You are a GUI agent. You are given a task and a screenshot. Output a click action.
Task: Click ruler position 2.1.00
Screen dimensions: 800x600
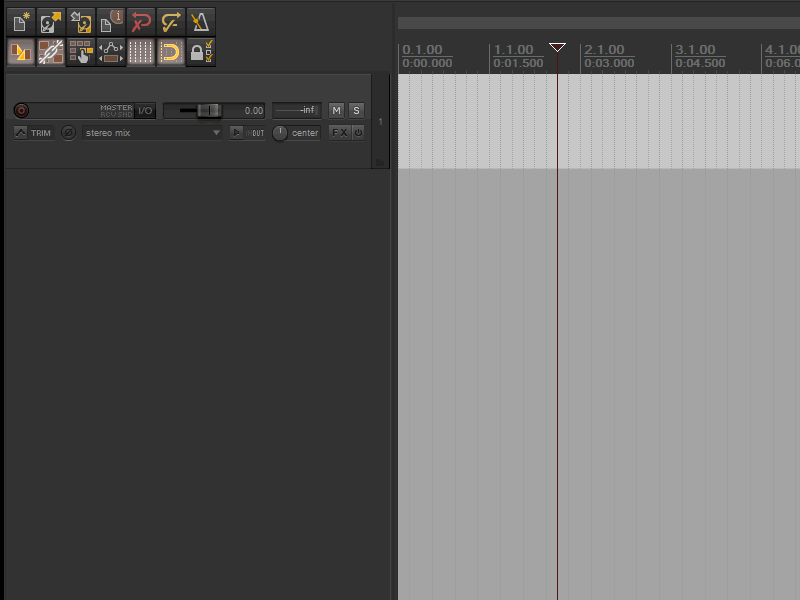pos(604,49)
